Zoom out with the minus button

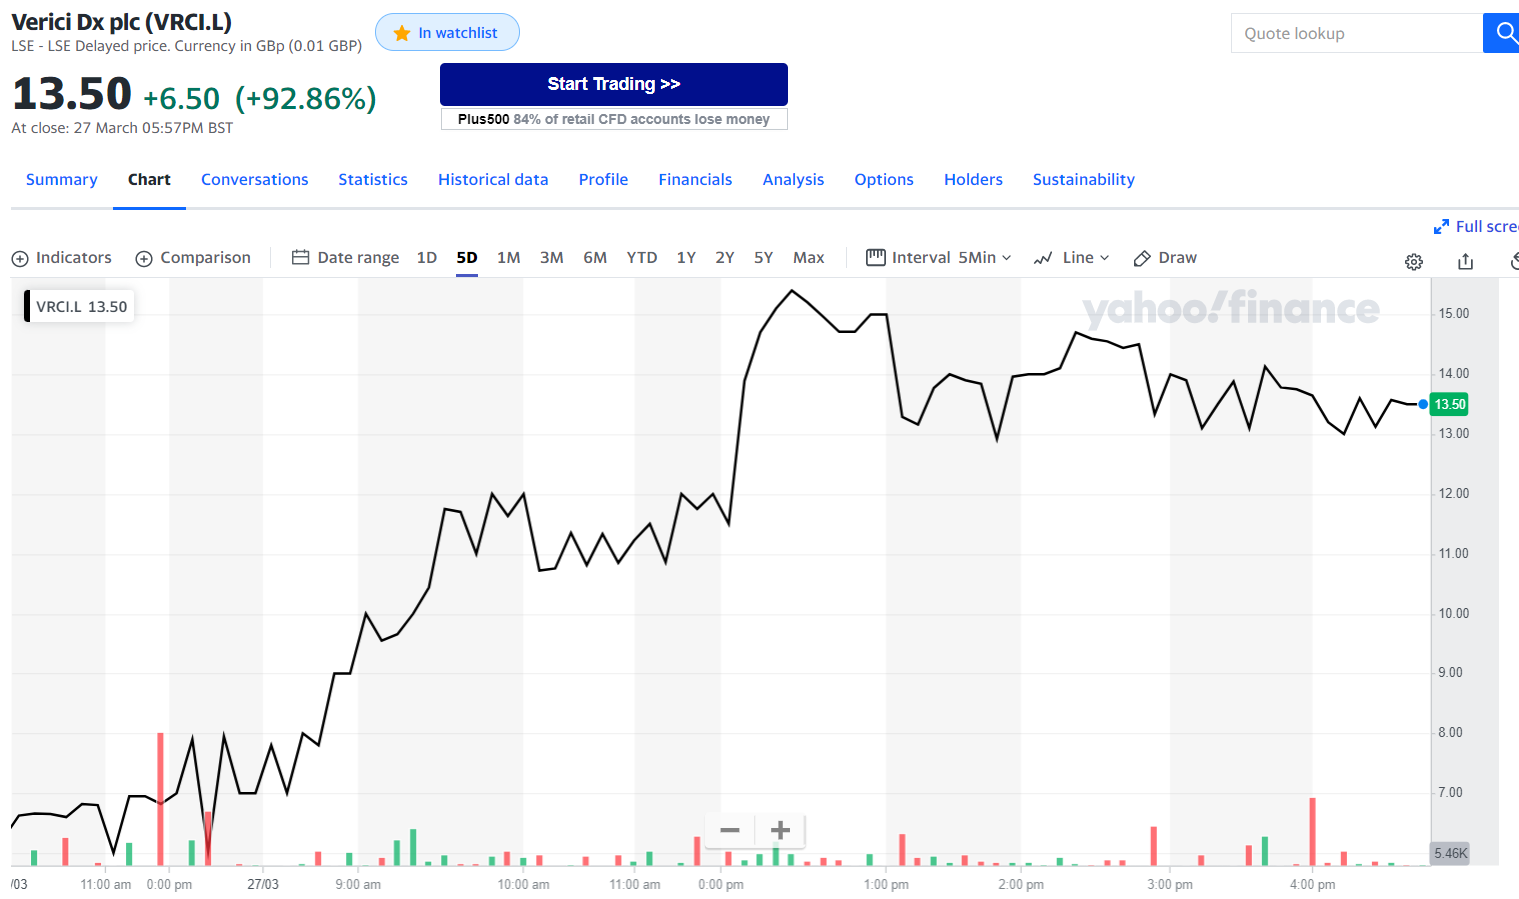coord(730,830)
